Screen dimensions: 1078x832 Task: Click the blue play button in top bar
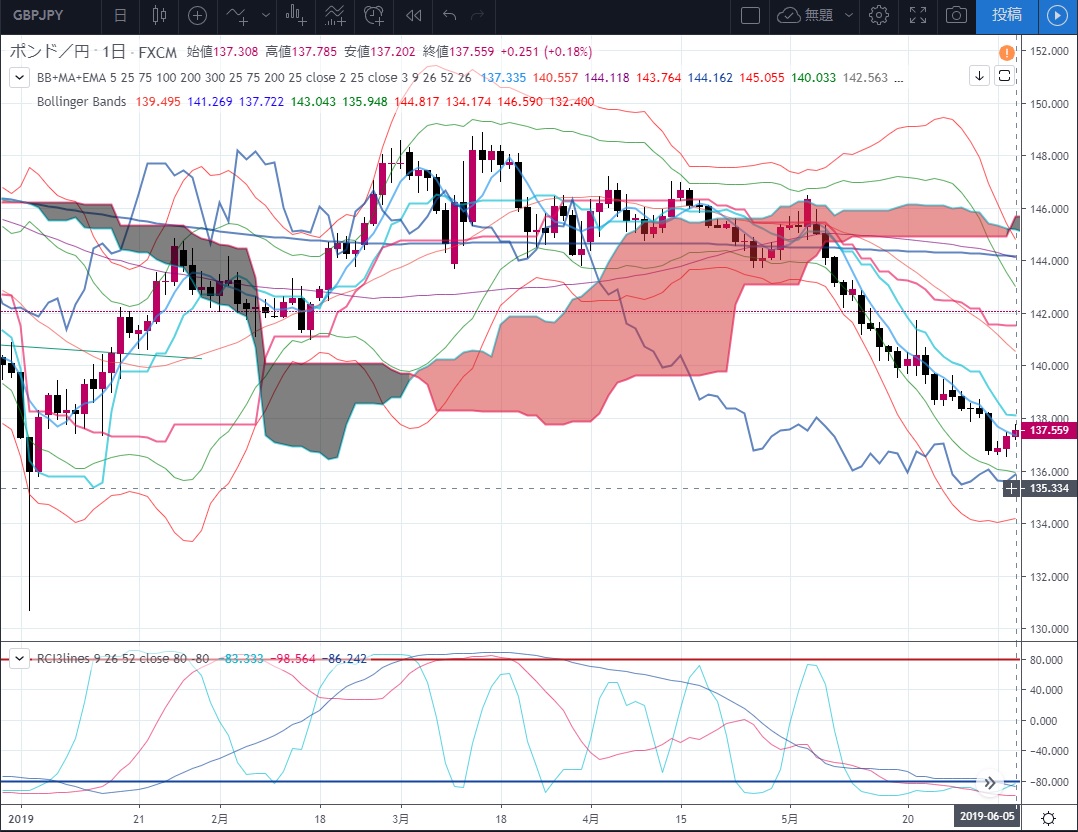pos(1057,15)
